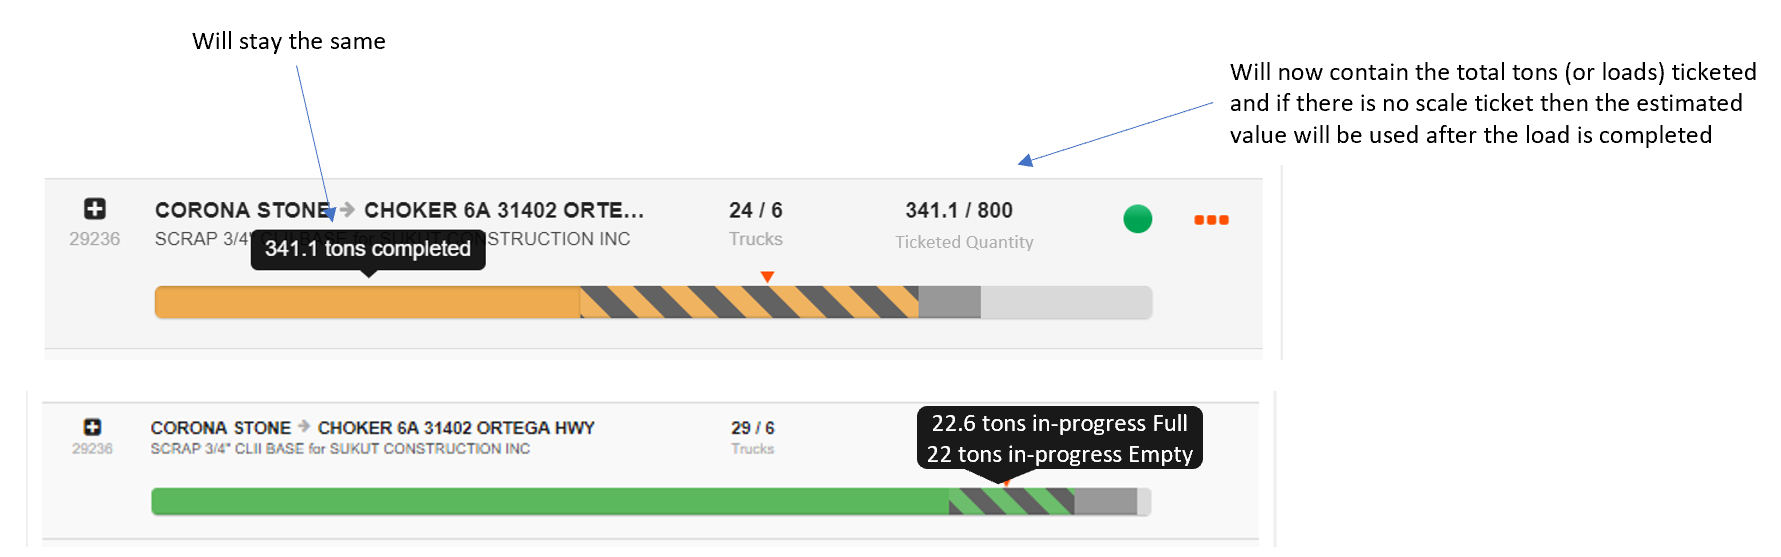Click job number 29236 in first row
Screen dimensions: 1781x557
95,239
